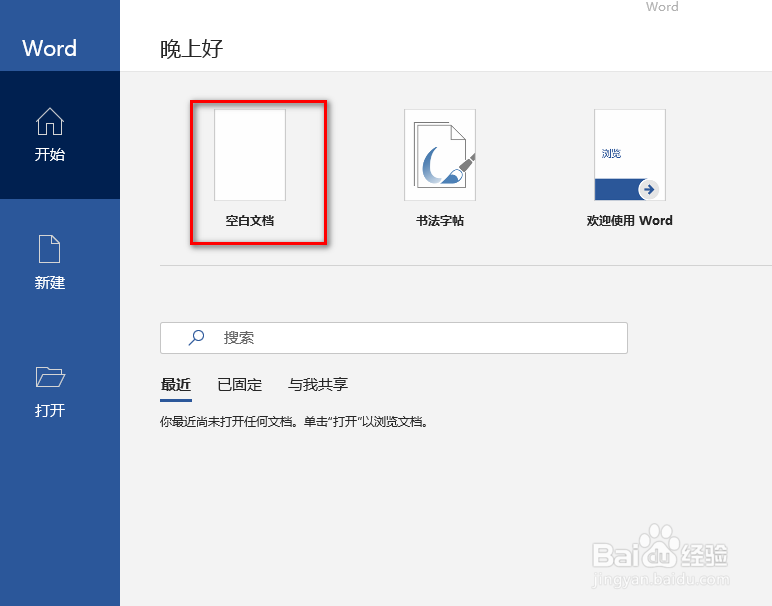Click the 欢迎使用 Word label text
This screenshot has height=606, width=772.
click(x=630, y=221)
